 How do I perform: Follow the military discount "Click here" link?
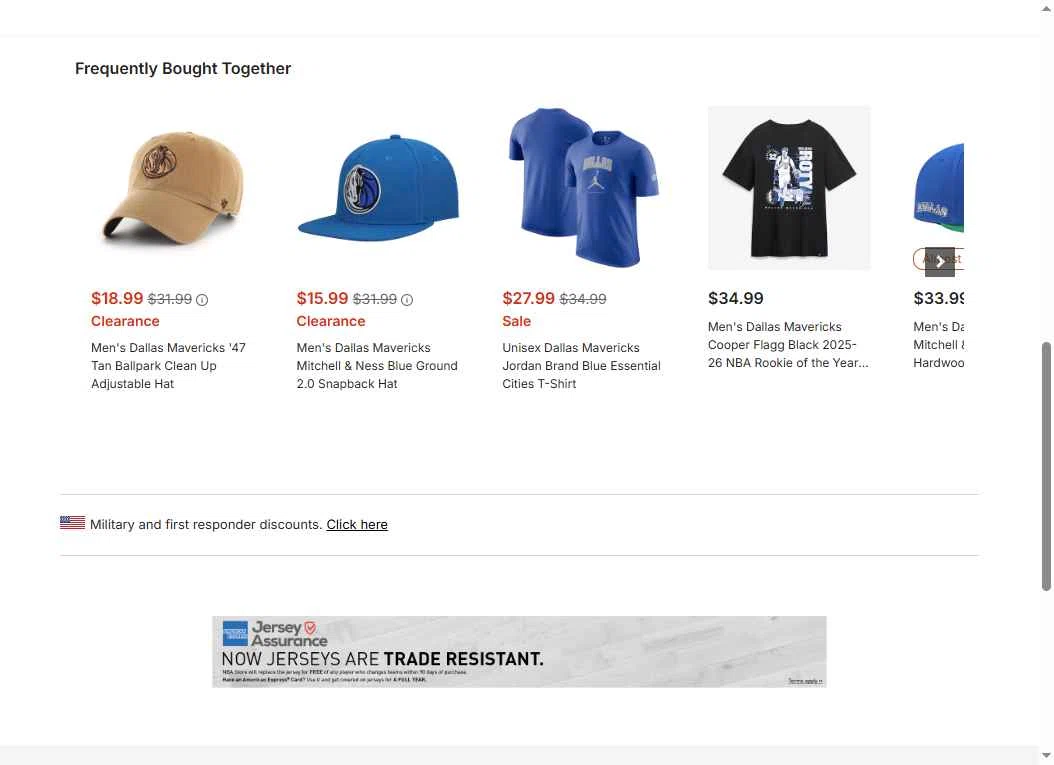tap(357, 524)
